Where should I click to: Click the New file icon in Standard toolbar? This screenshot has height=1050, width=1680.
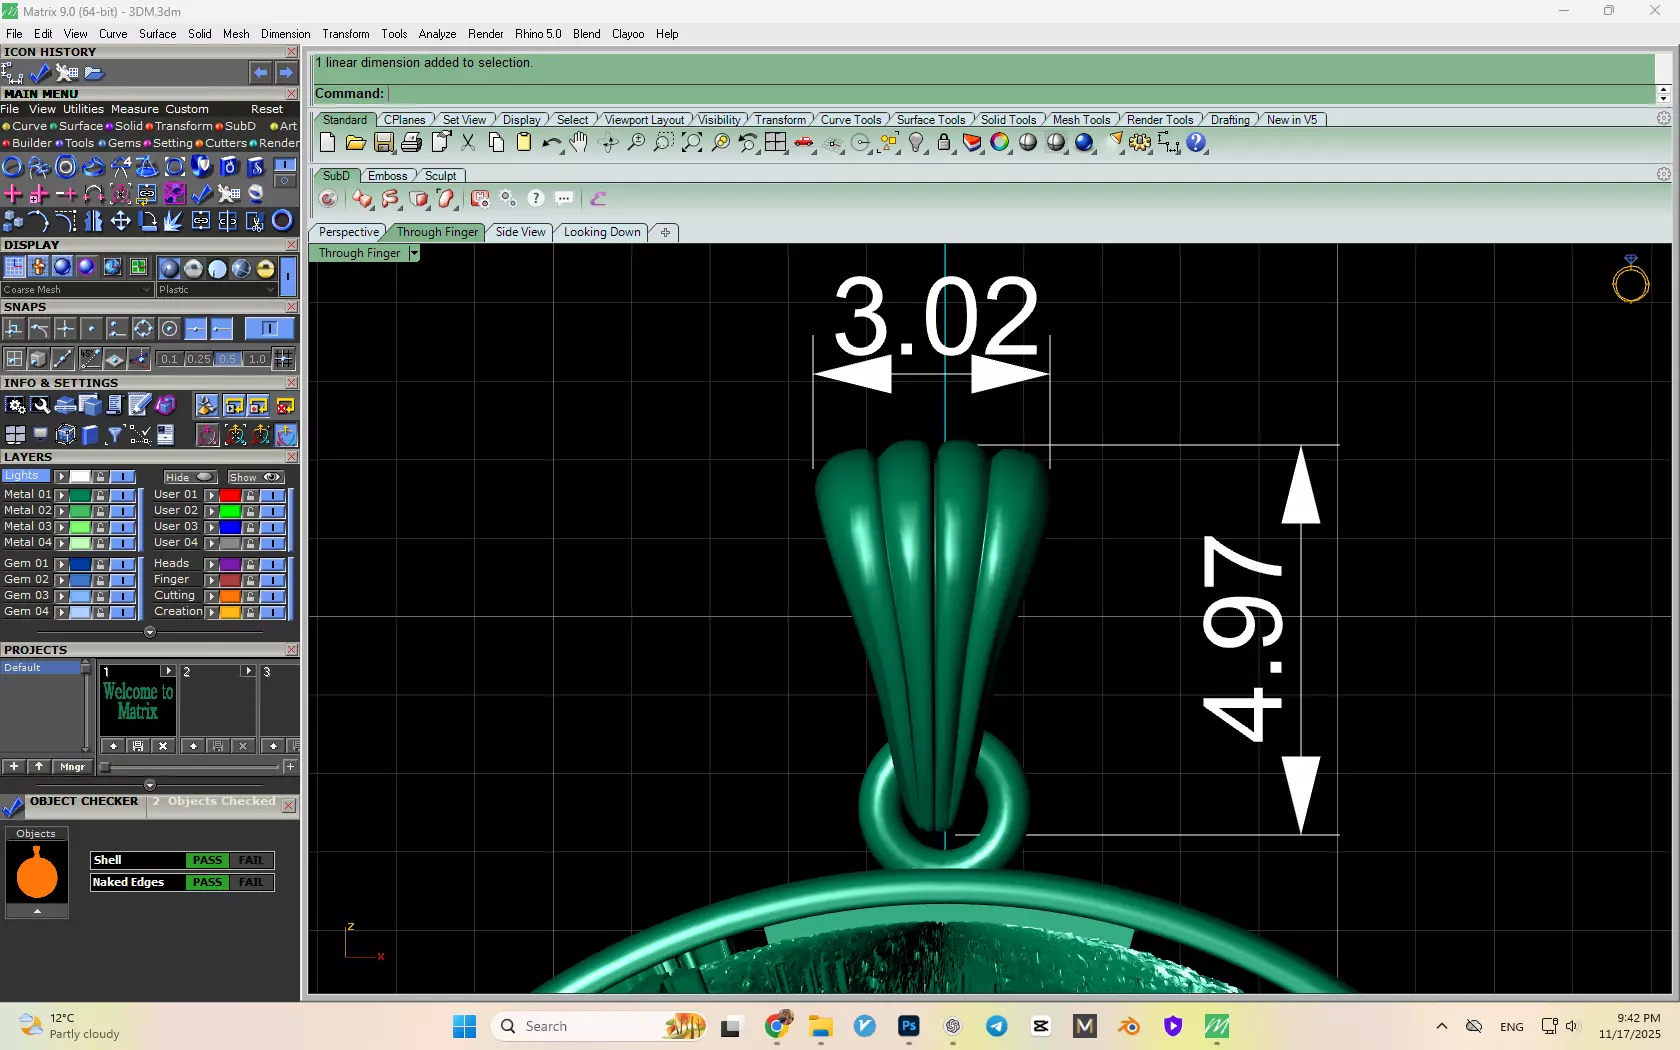327,143
